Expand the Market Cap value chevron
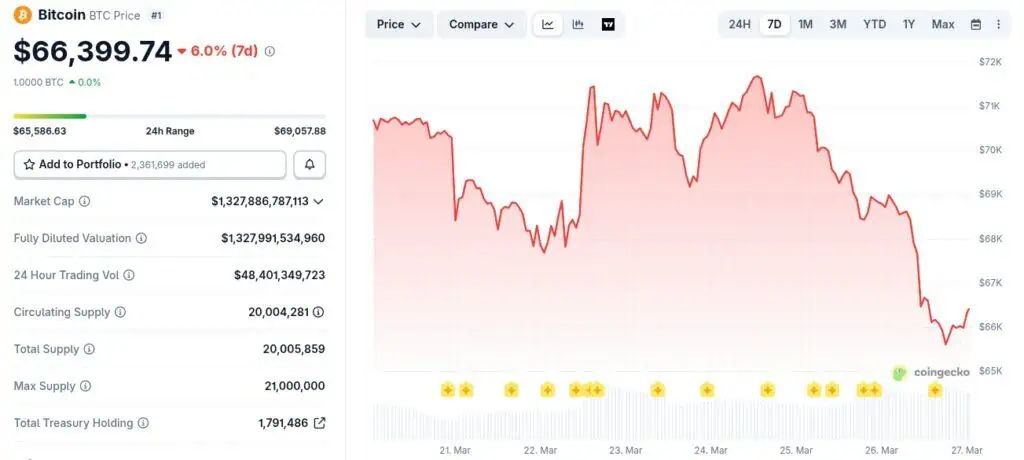Viewport: 1024px width, 460px height. 319,201
